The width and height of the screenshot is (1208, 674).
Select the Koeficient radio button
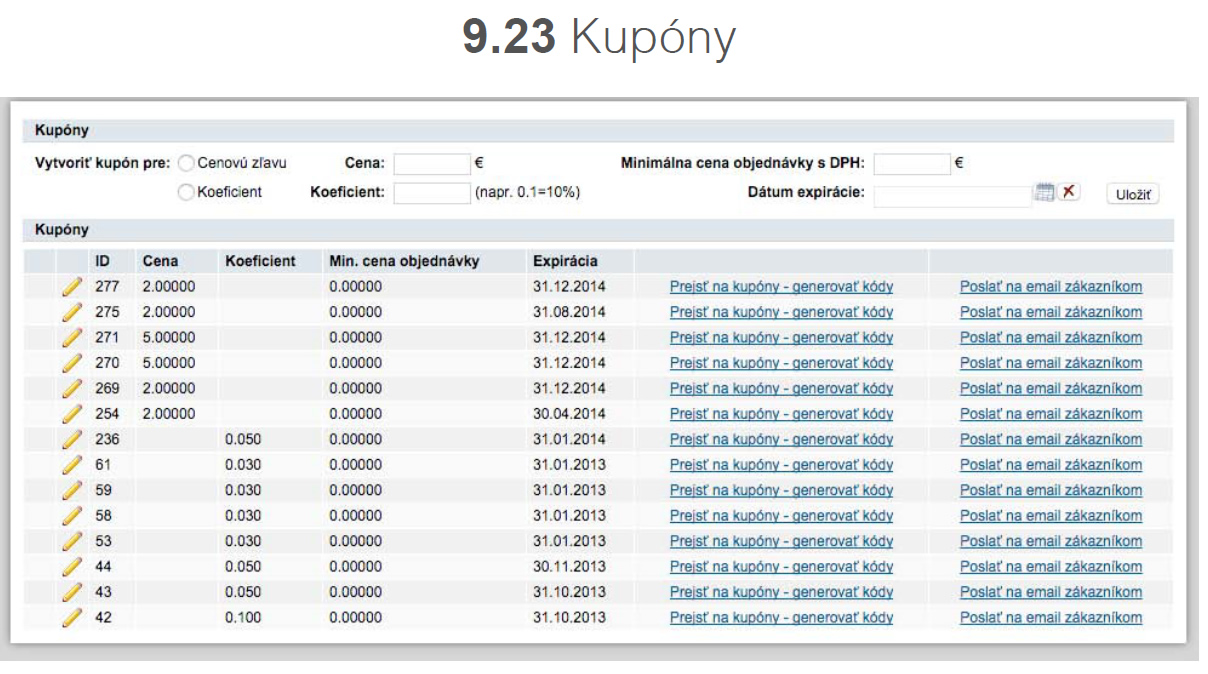(186, 193)
